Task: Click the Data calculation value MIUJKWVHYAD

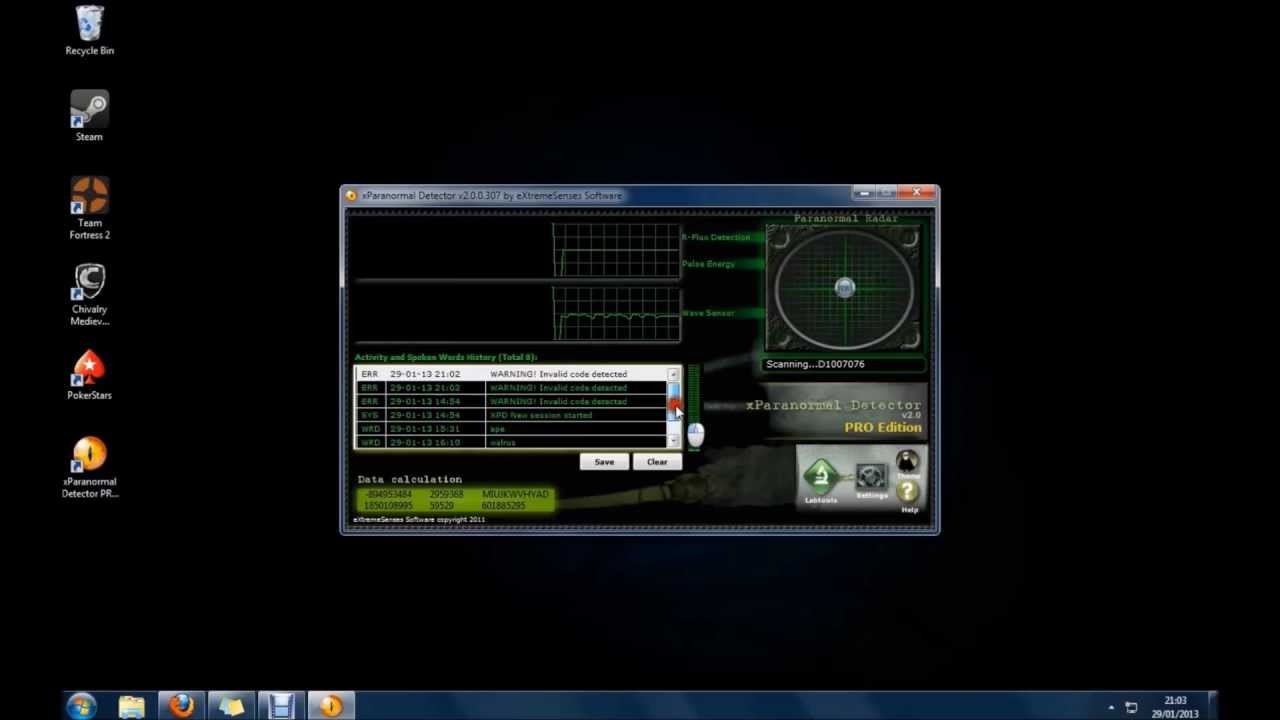Action: pyautogui.click(x=515, y=494)
